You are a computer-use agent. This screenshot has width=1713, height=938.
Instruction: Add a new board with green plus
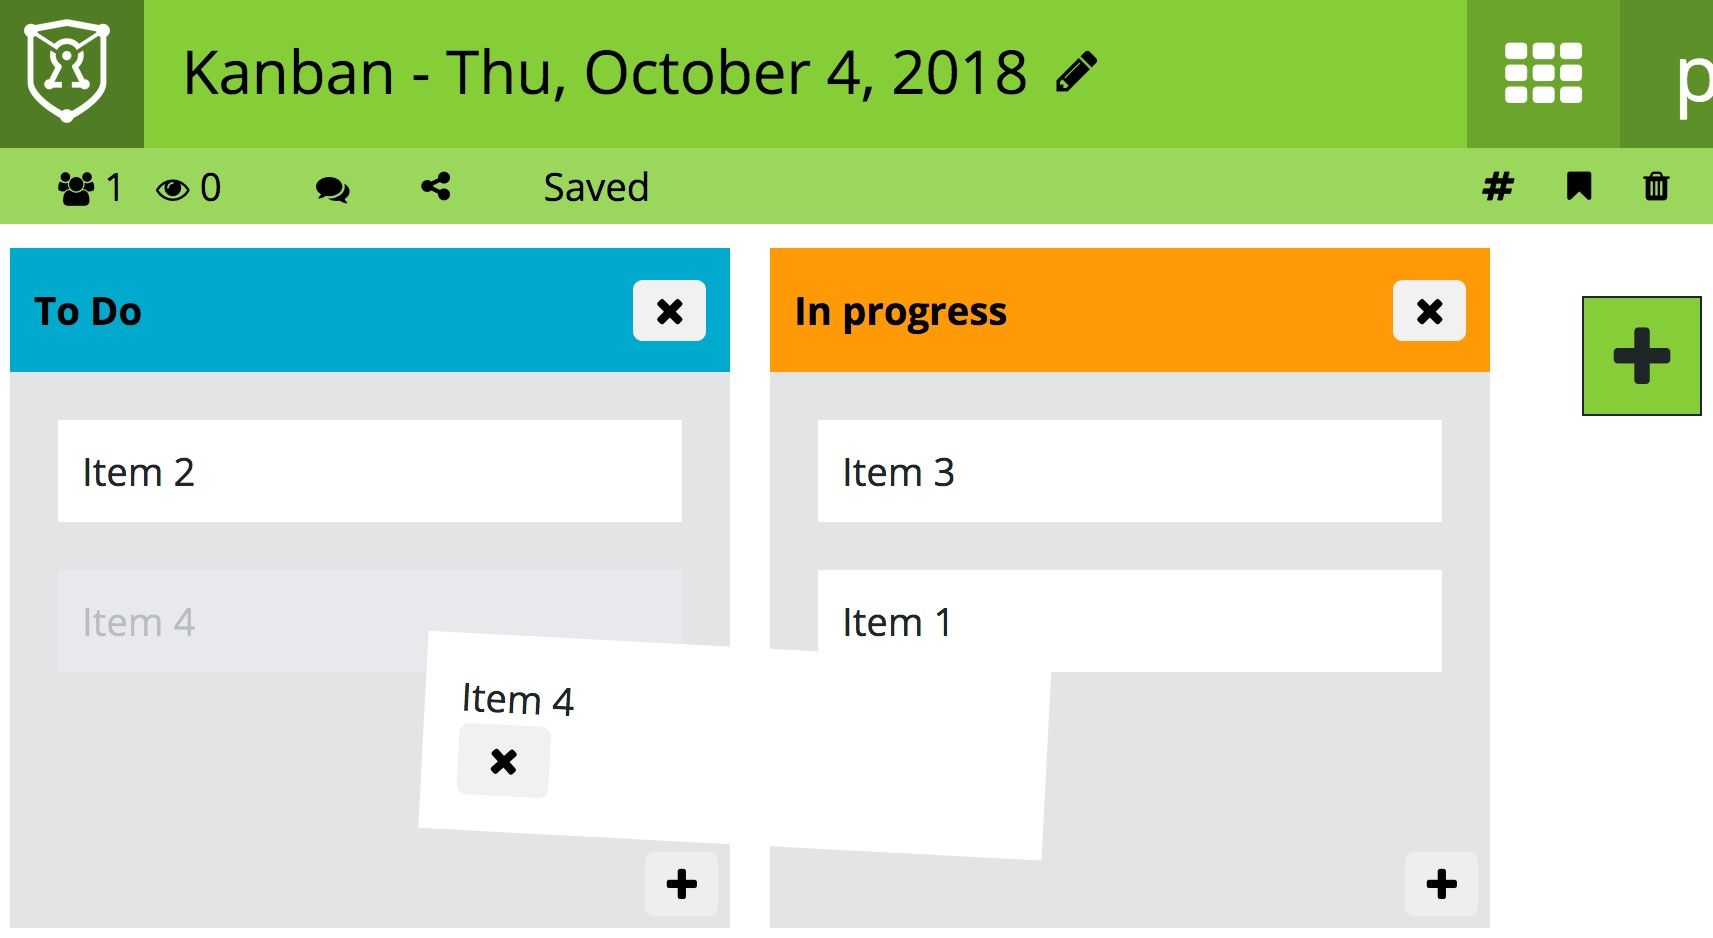point(1641,355)
